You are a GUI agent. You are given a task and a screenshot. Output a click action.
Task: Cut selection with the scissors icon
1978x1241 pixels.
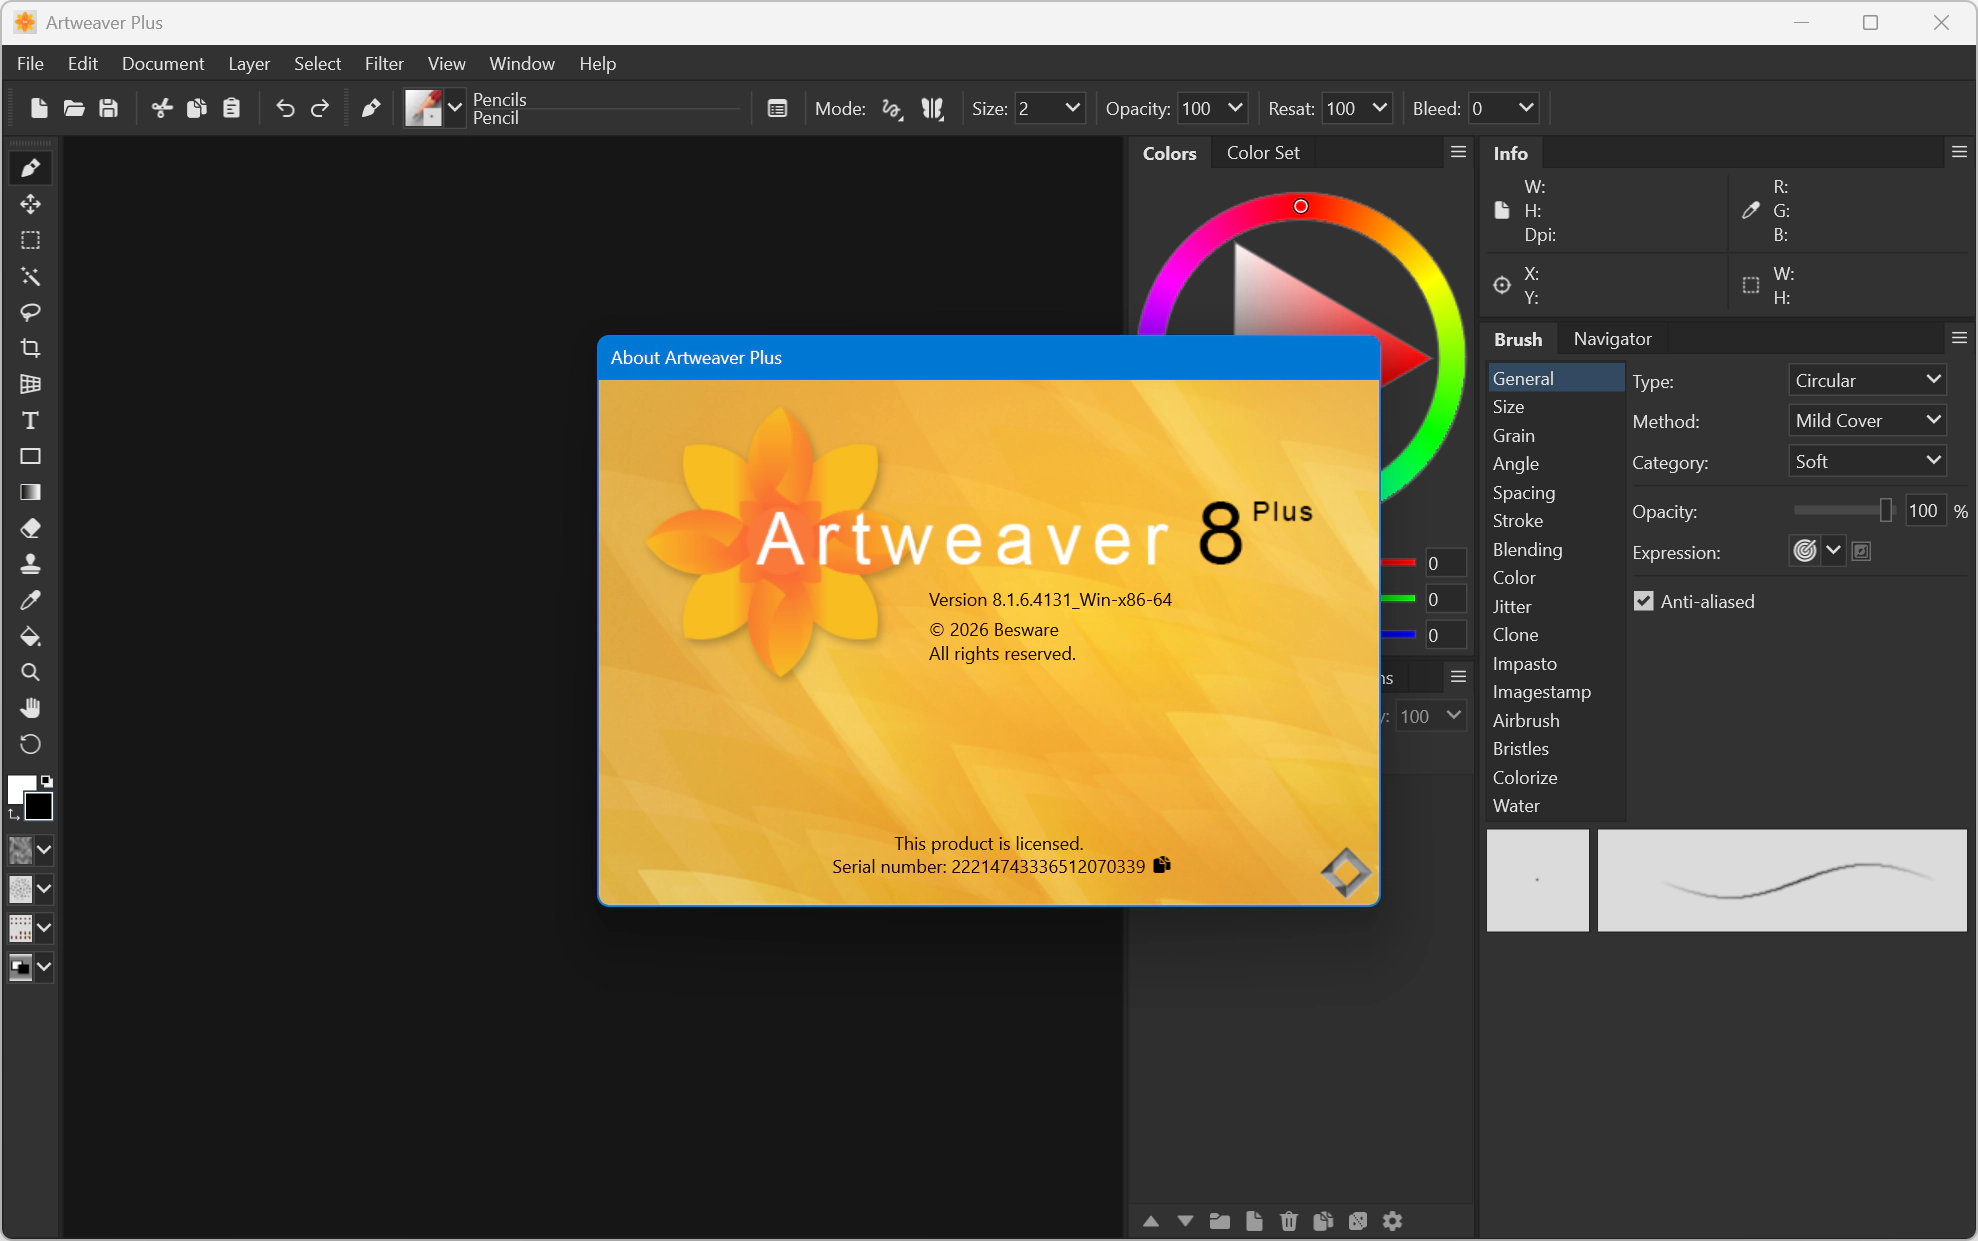tap(162, 108)
